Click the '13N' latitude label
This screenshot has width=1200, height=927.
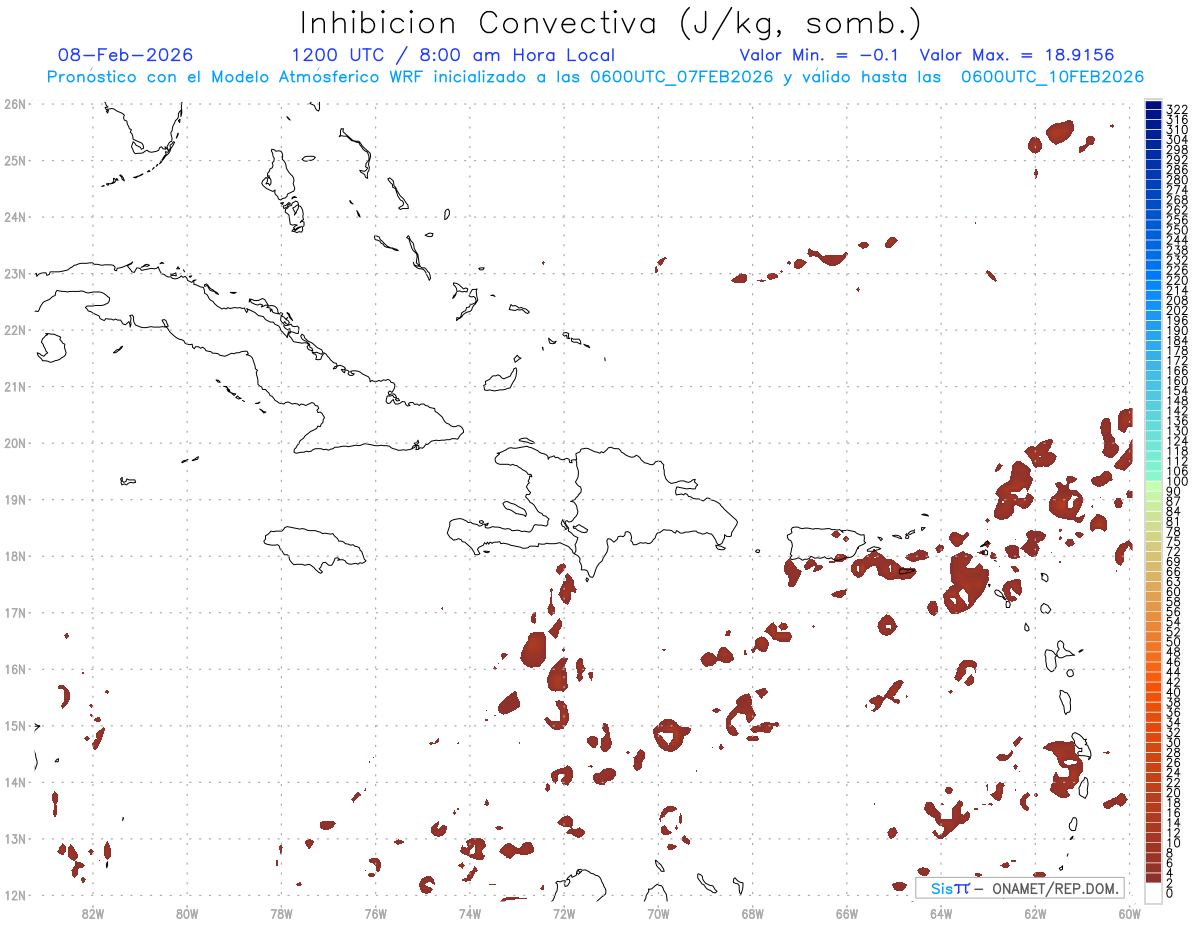(14, 838)
